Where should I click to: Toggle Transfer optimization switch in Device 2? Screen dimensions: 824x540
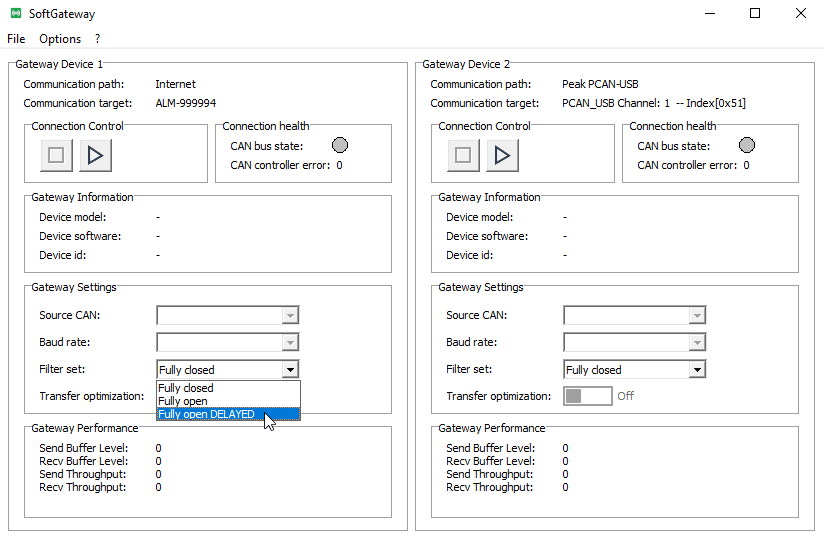(588, 396)
